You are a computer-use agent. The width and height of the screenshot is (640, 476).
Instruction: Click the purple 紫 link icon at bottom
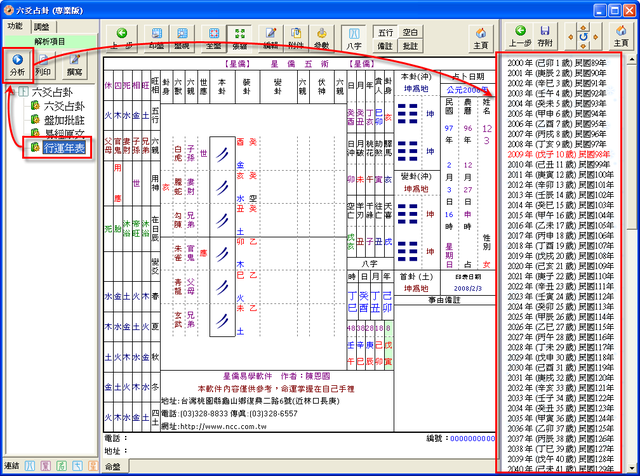click(x=45, y=466)
